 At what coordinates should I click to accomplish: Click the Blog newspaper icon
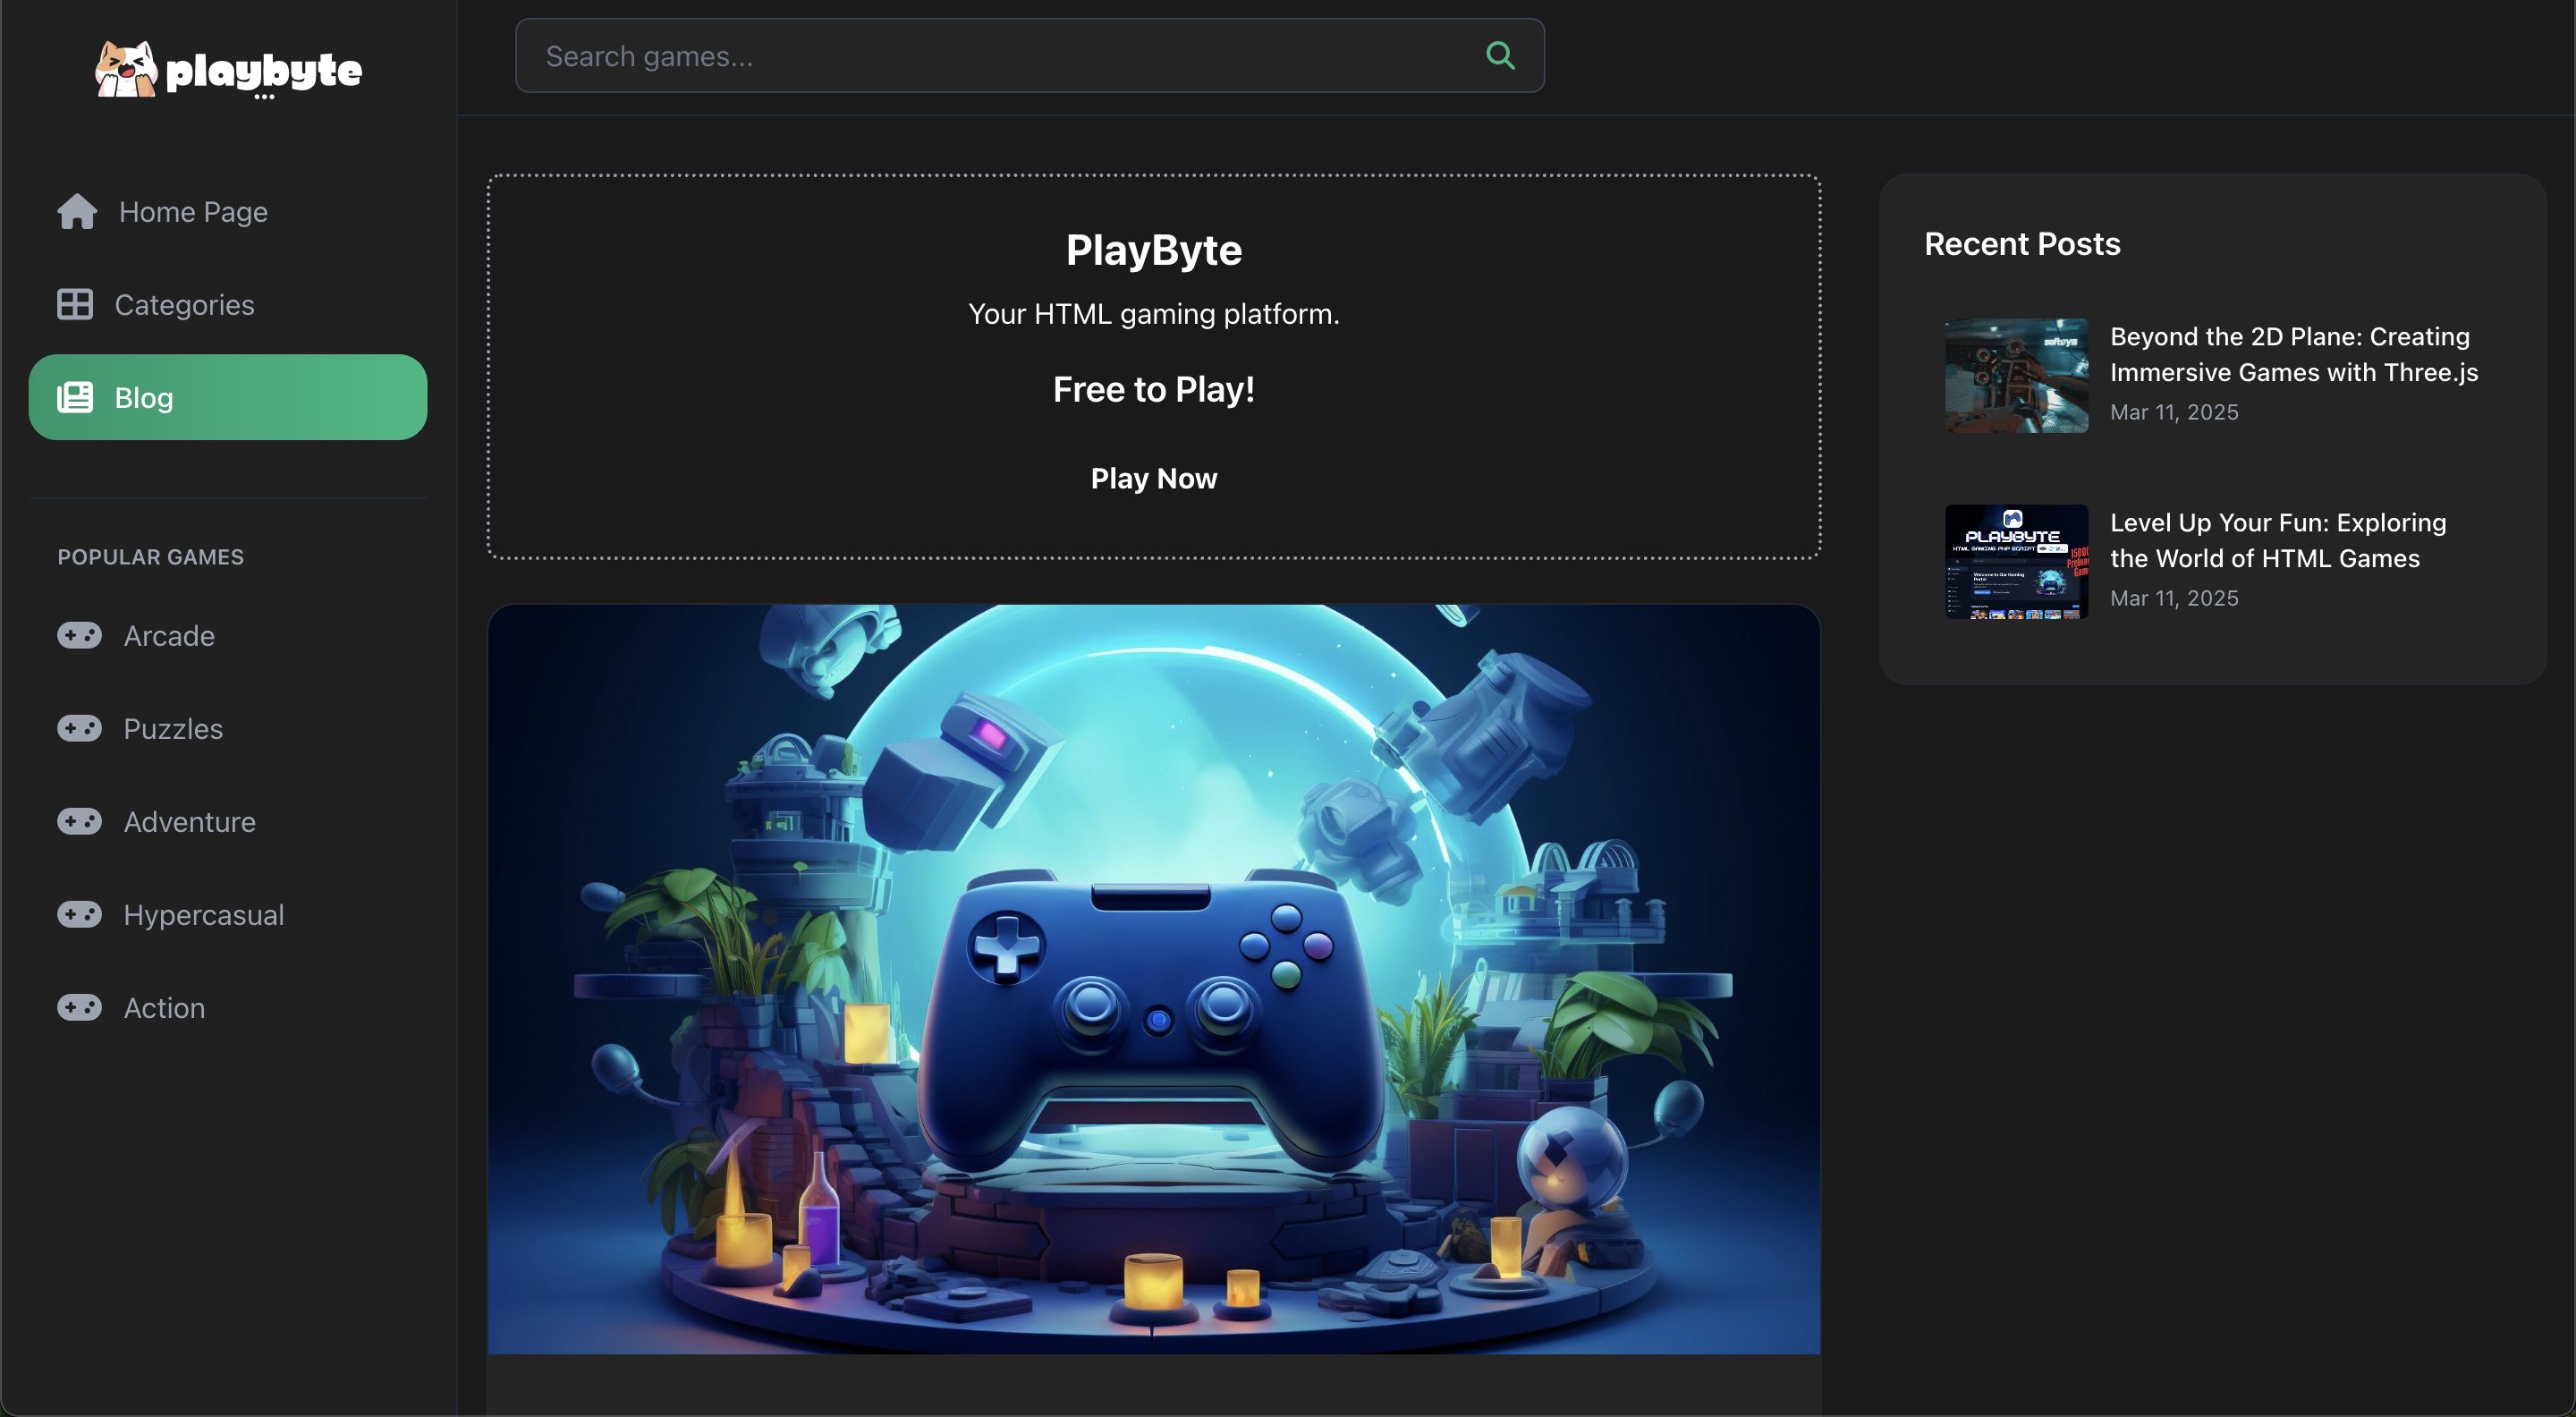point(75,397)
